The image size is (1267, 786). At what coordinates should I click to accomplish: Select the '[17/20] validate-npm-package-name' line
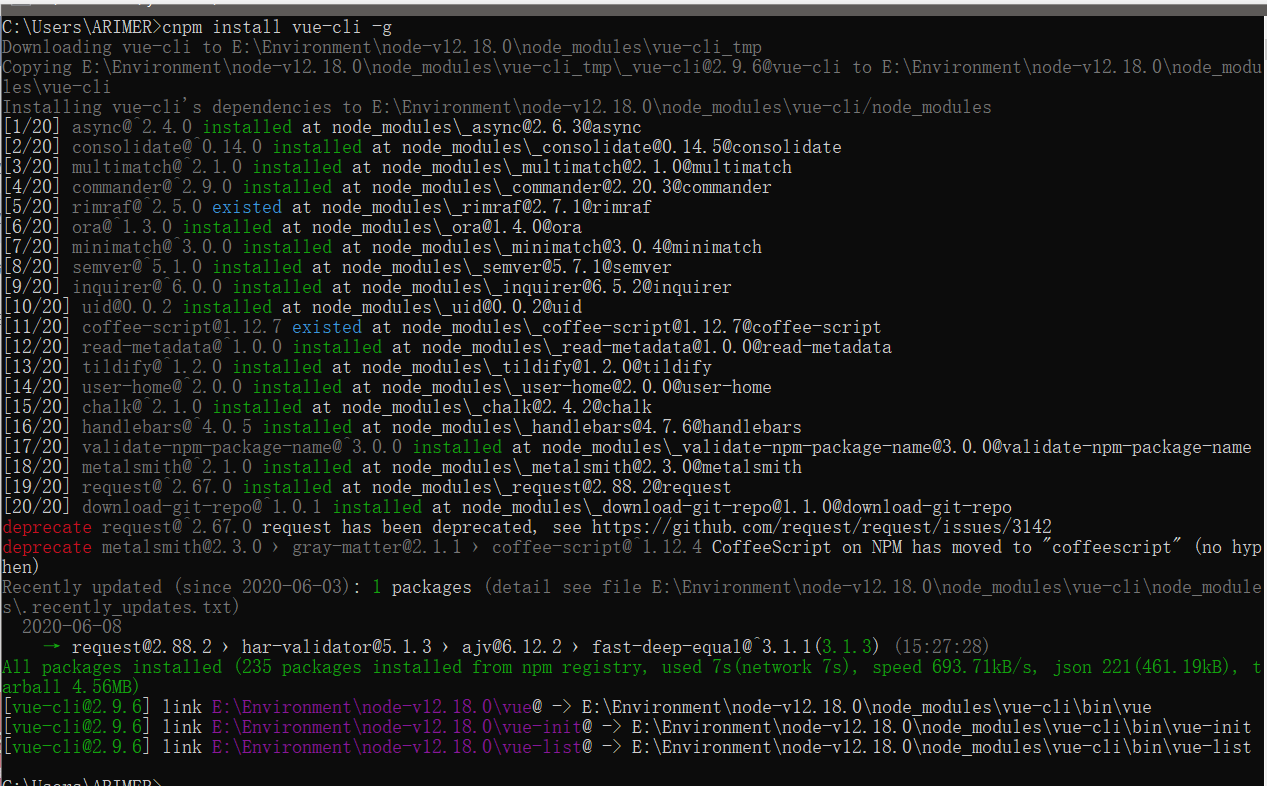(627, 447)
